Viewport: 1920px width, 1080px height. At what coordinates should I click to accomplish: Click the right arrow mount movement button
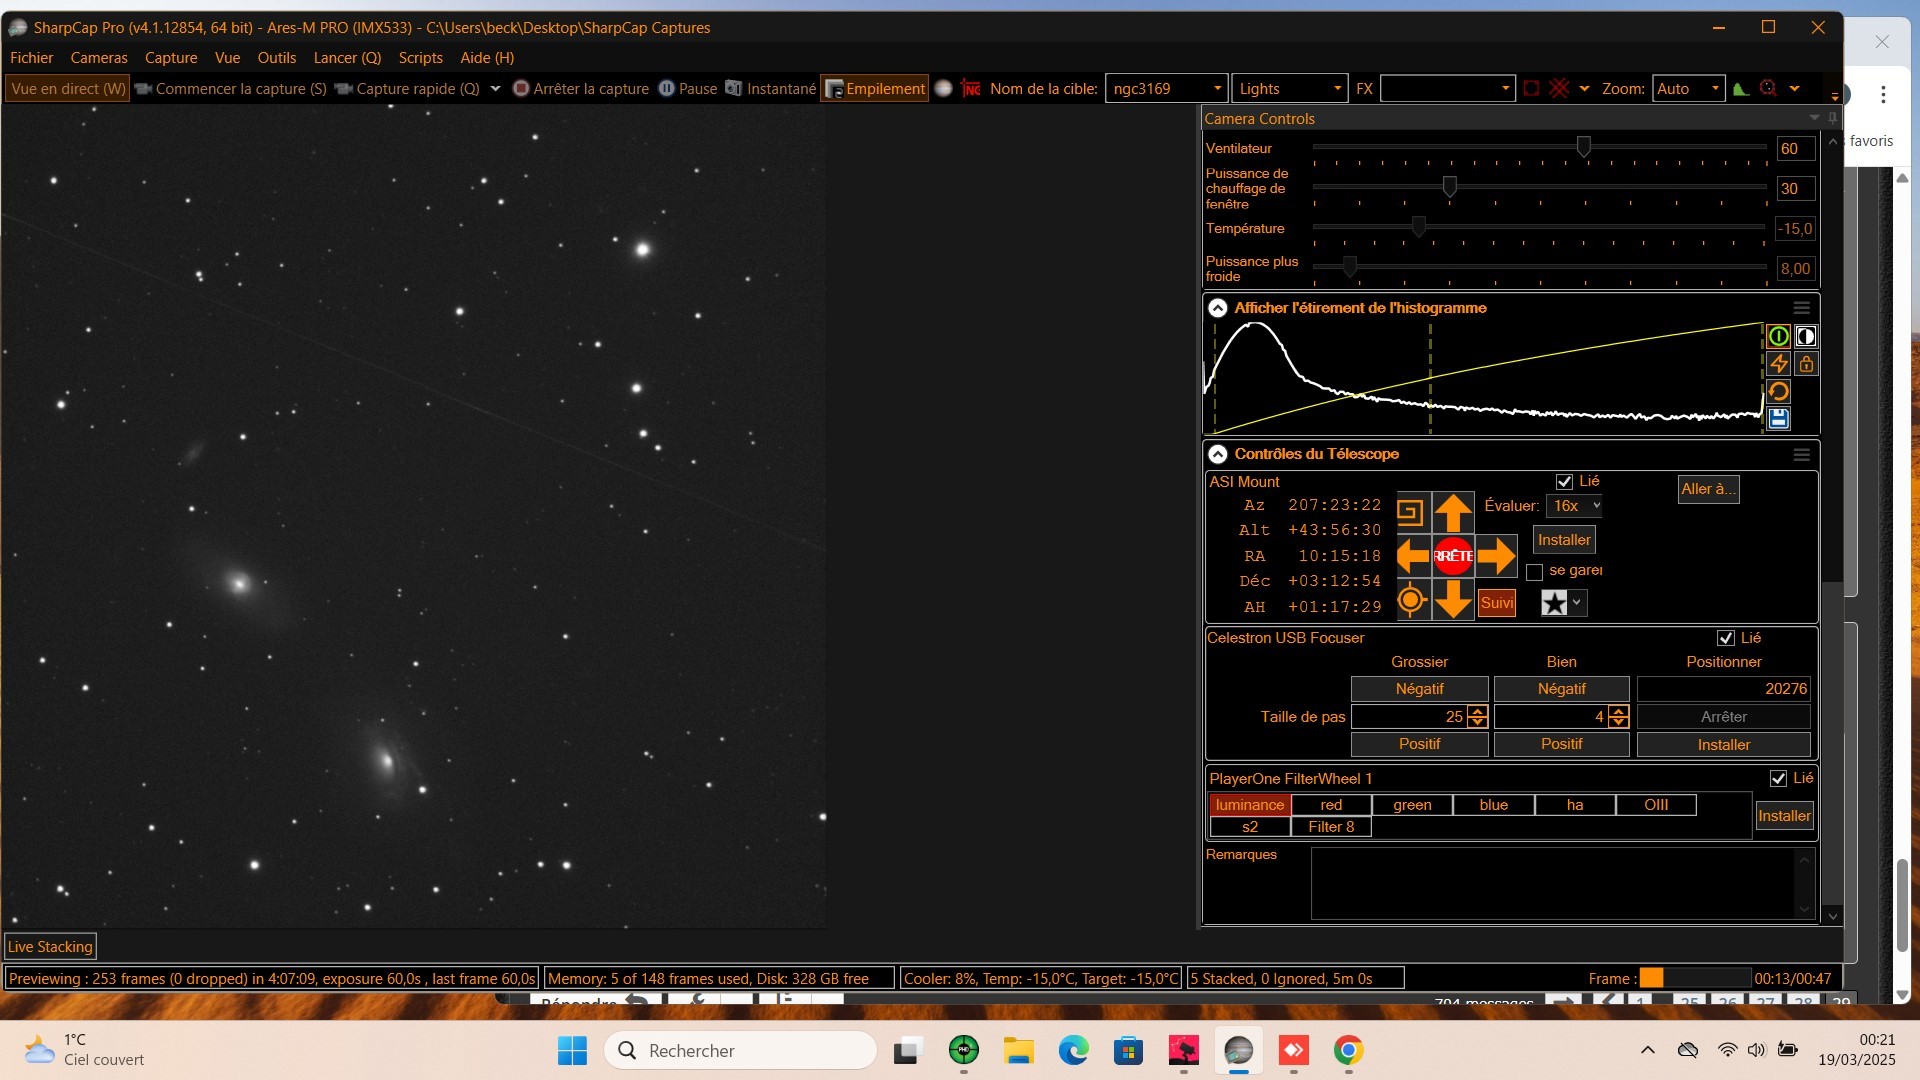[x=1496, y=556]
